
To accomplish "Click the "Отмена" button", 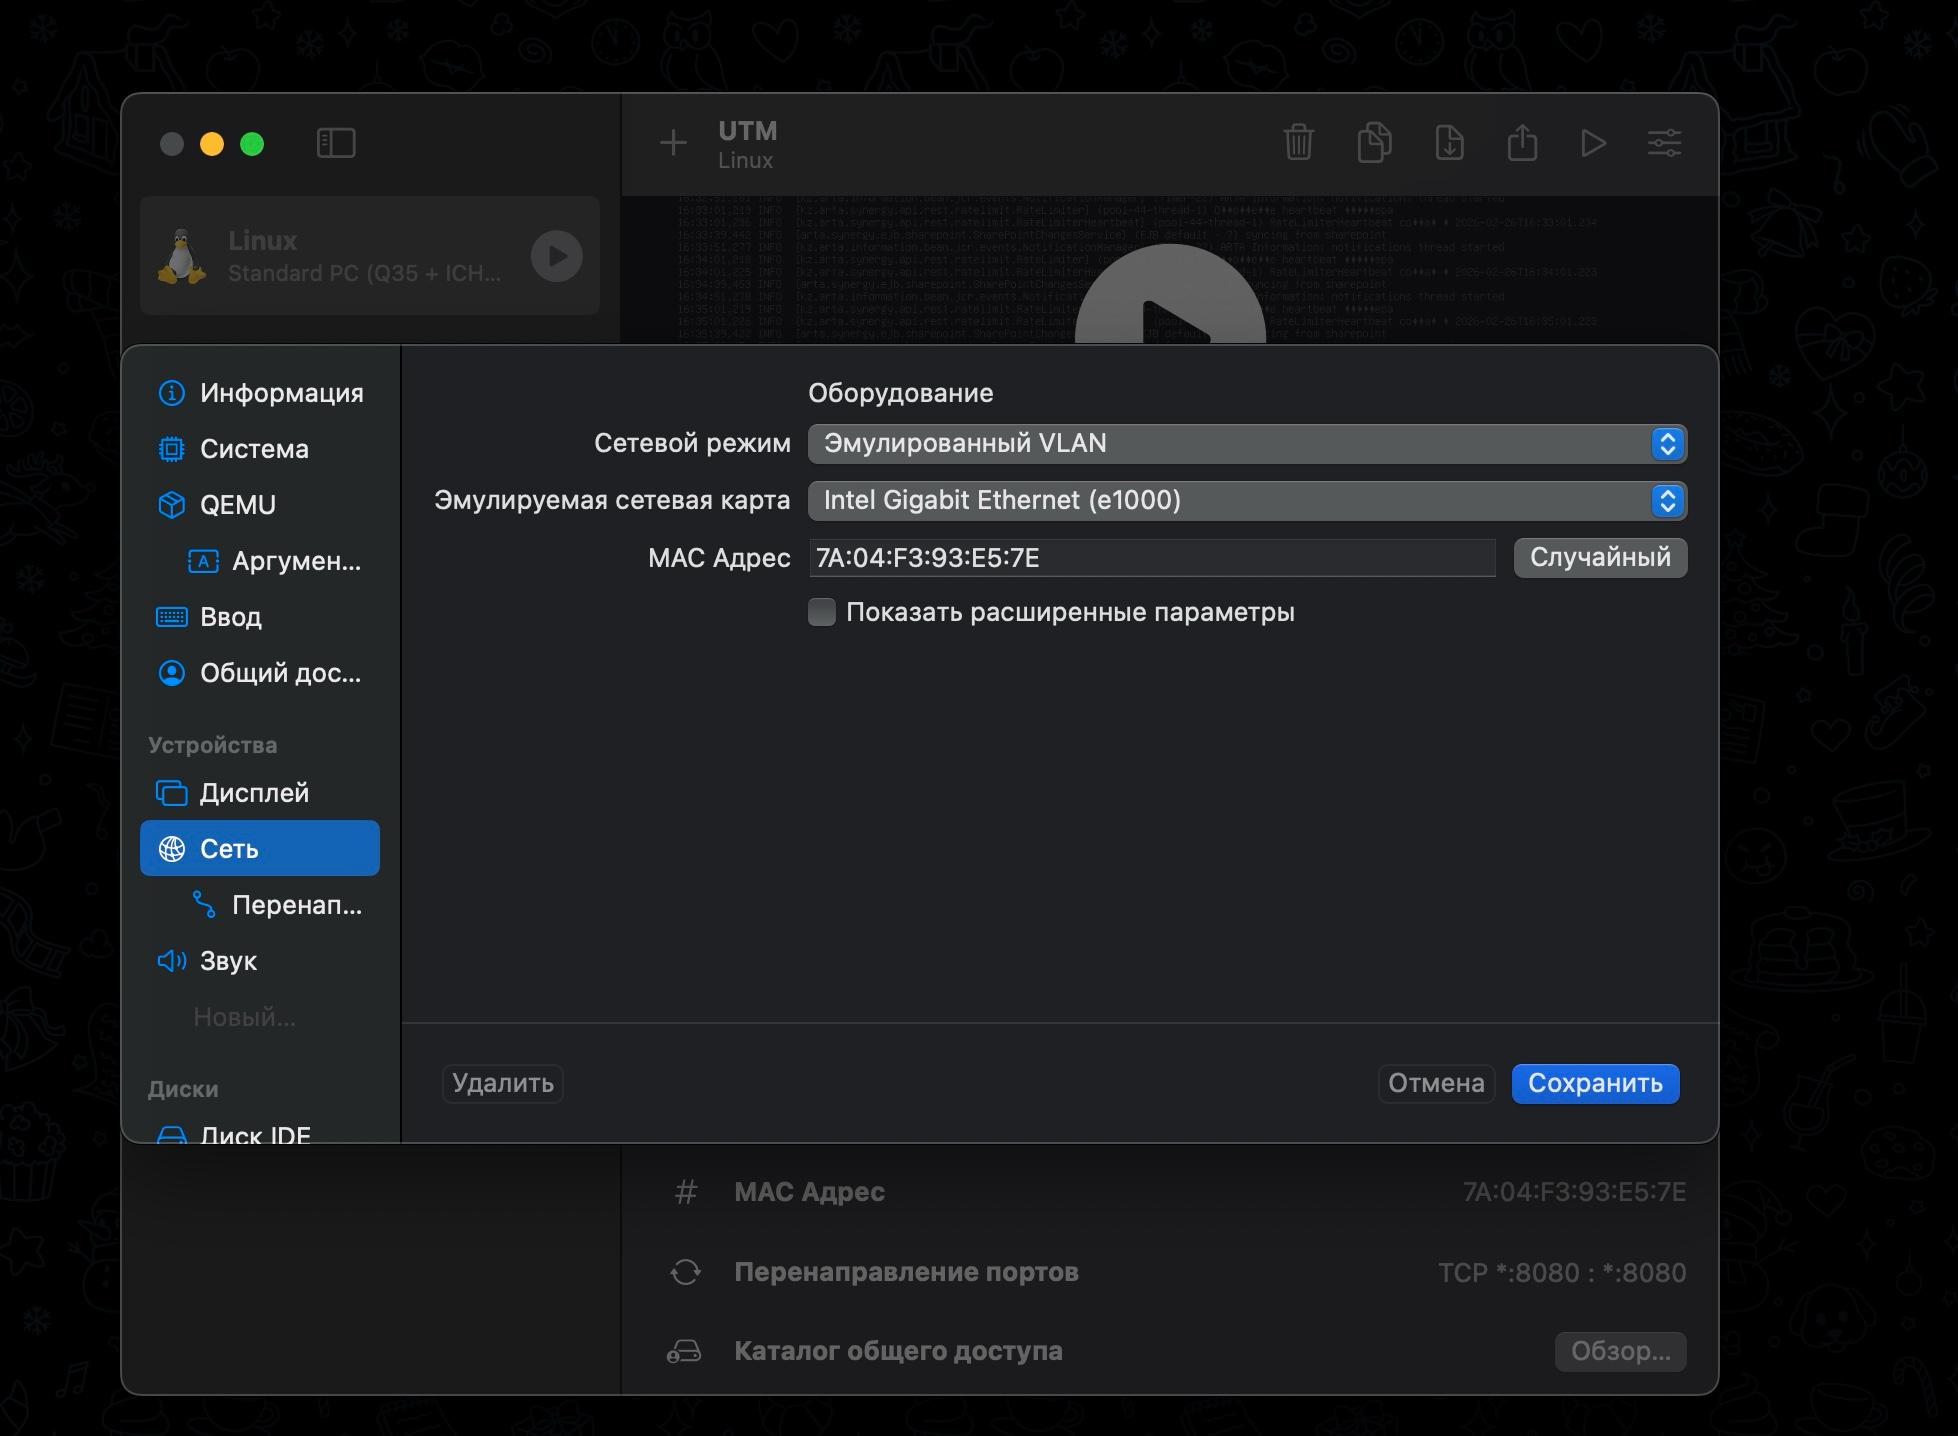I will point(1435,1083).
